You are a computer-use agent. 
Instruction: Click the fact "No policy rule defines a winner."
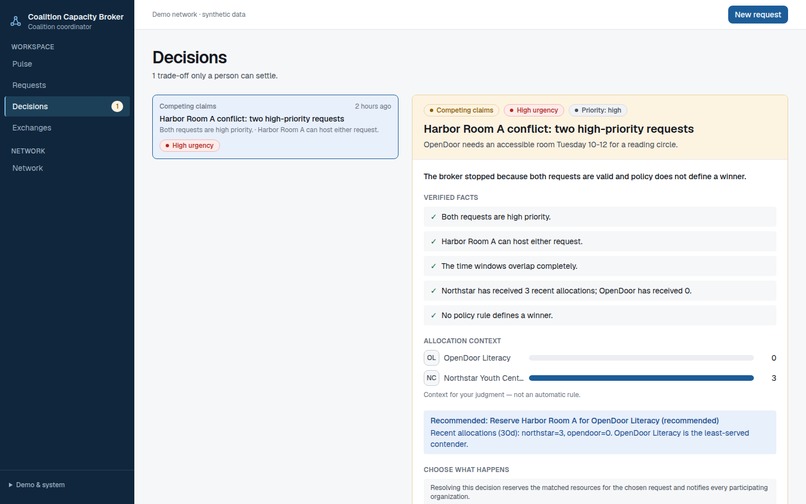[x=599, y=315]
